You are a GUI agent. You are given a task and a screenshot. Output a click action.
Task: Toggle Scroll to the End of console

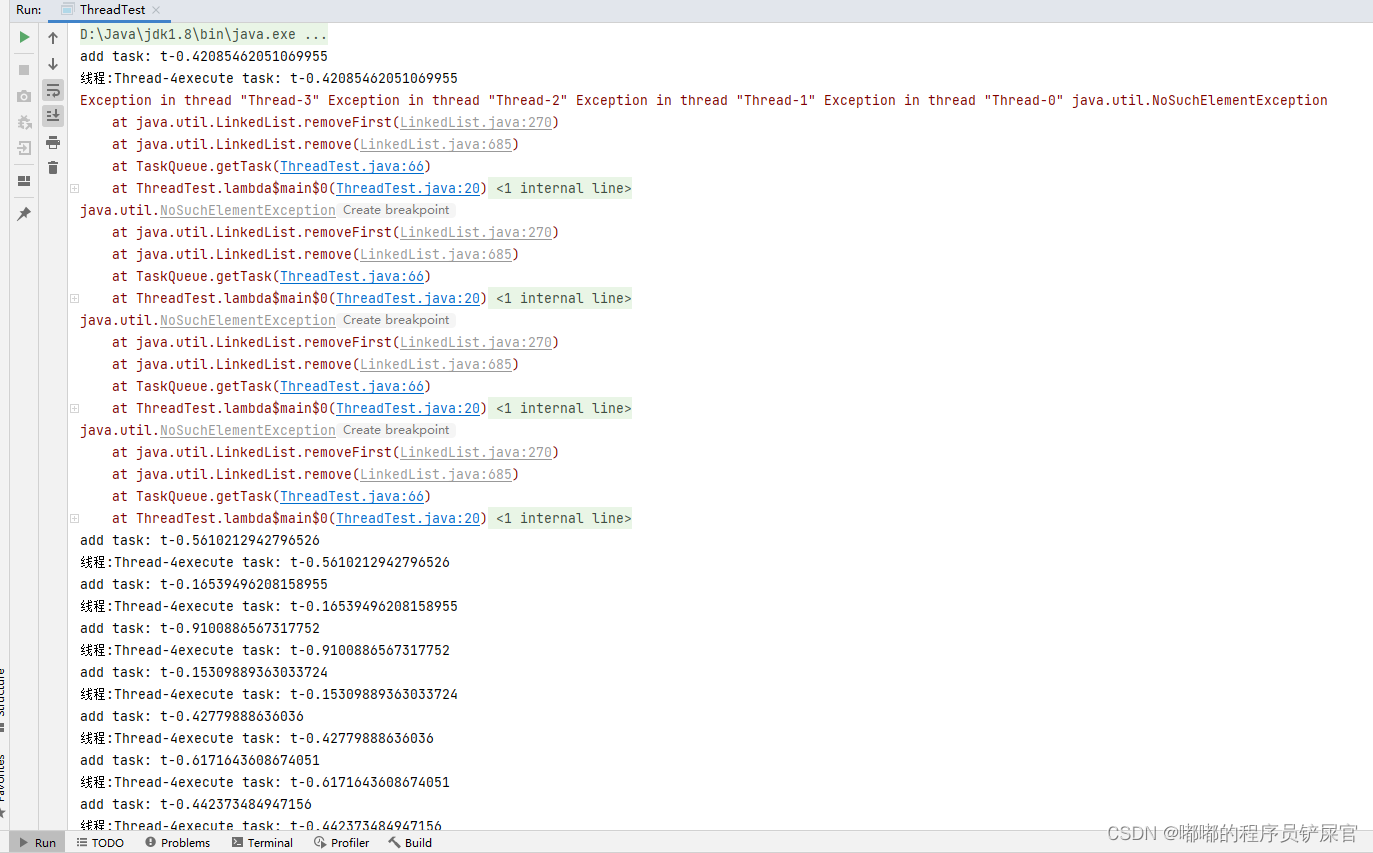point(53,115)
